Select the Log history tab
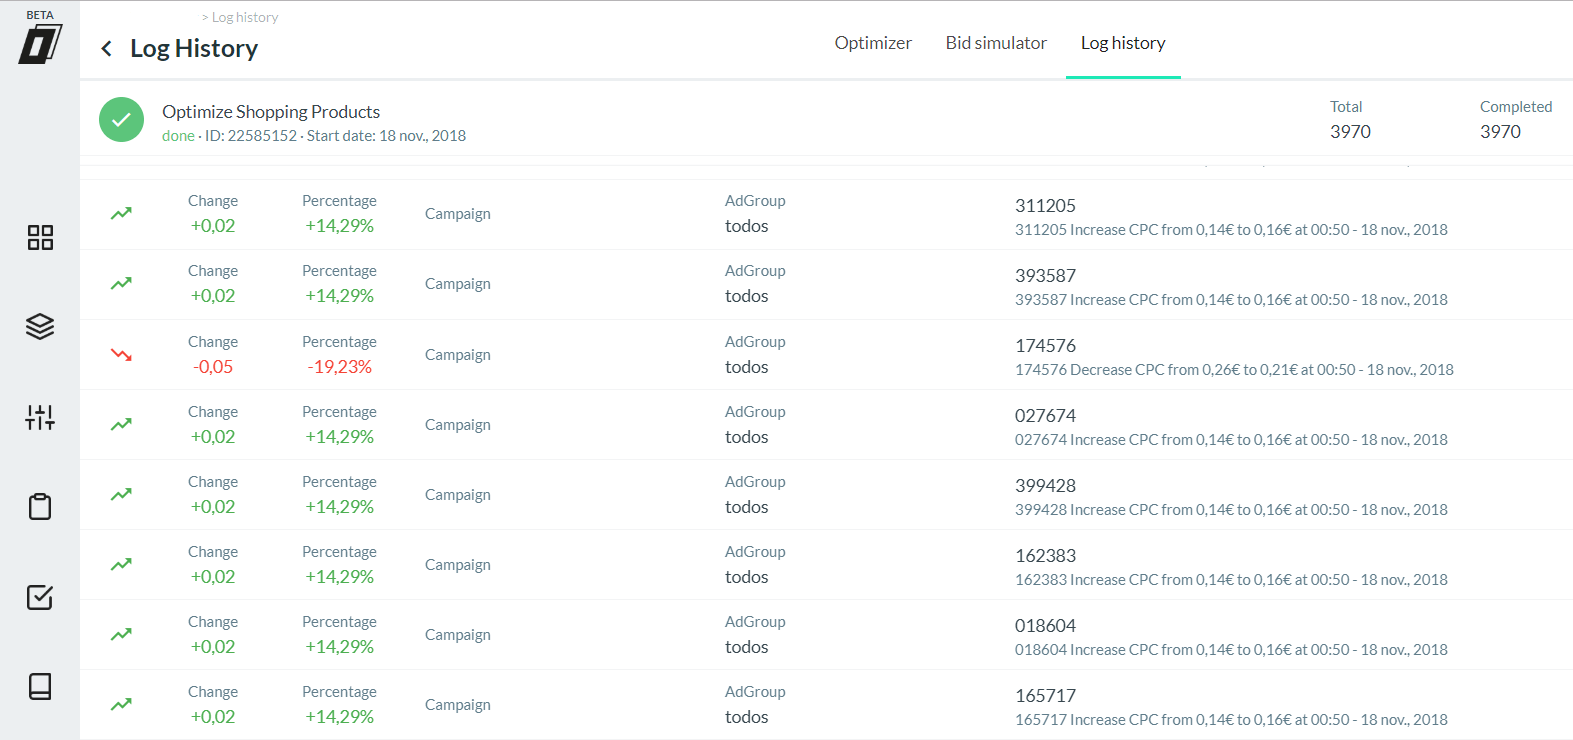 click(x=1123, y=43)
